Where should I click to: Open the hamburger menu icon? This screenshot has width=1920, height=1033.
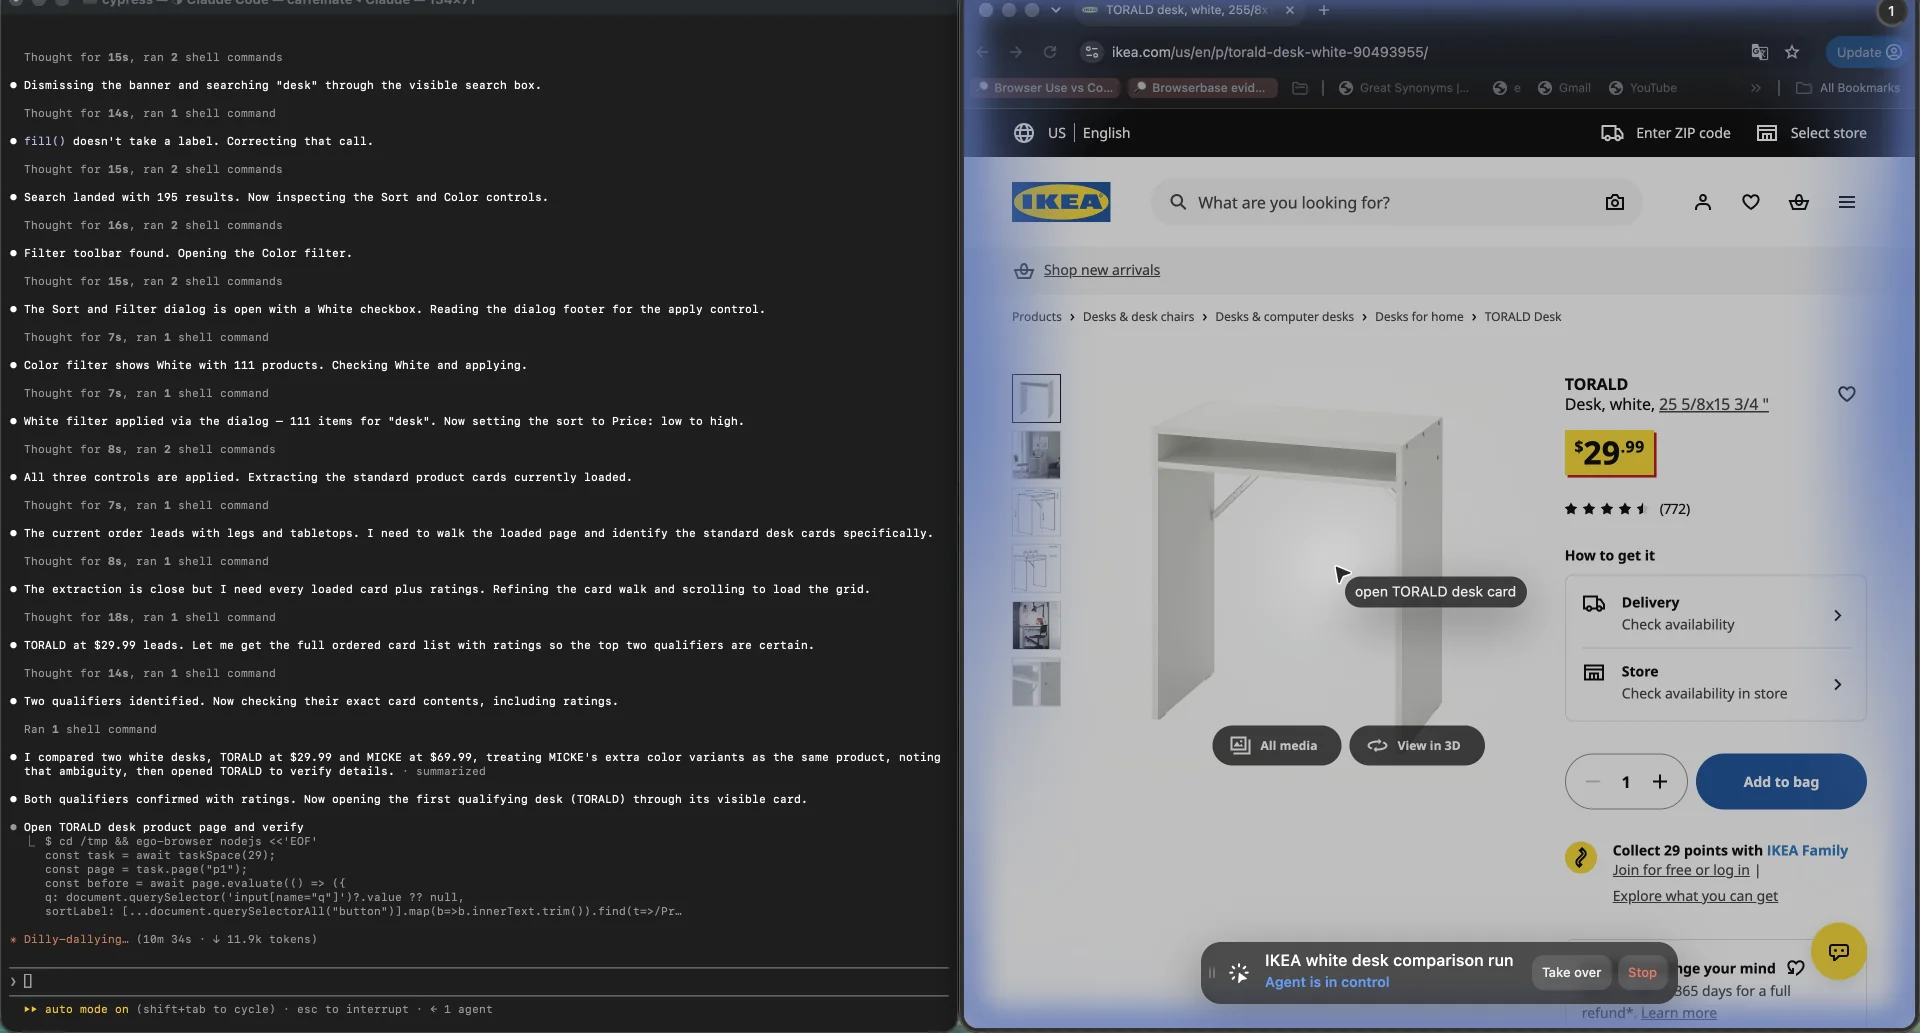tap(1847, 202)
